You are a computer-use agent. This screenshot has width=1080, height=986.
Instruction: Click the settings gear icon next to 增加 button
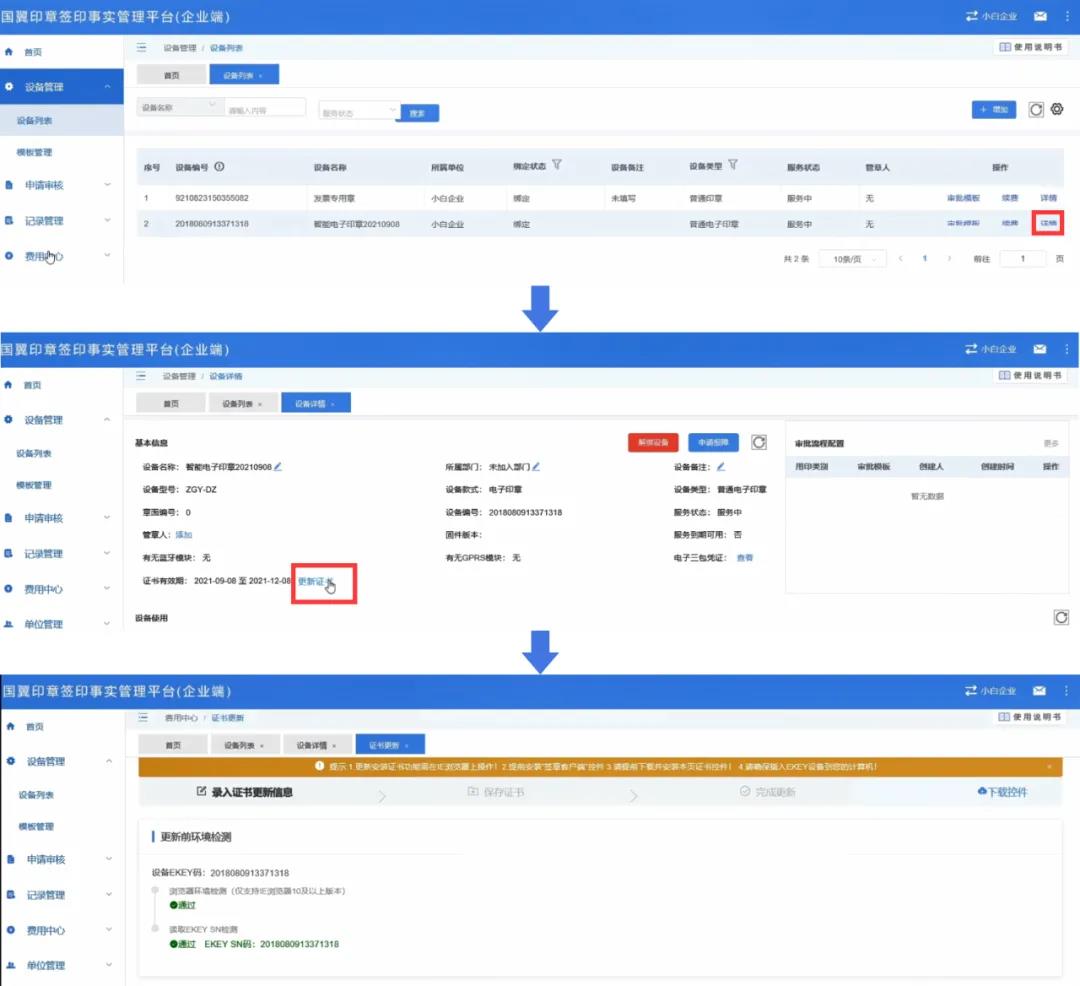tap(1057, 109)
